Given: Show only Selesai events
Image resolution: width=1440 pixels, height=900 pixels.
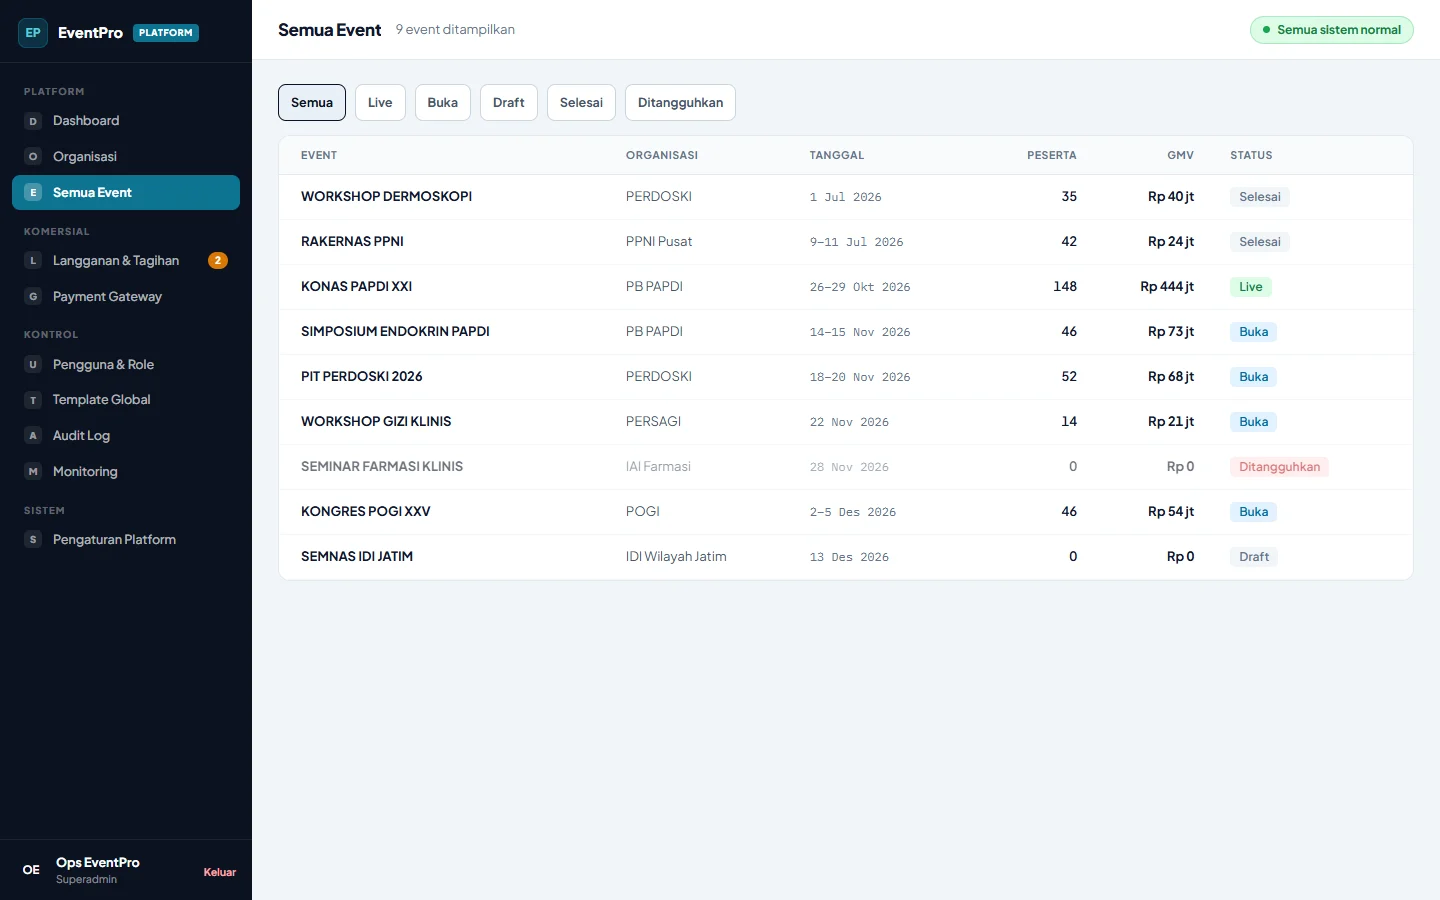Looking at the screenshot, I should point(581,103).
